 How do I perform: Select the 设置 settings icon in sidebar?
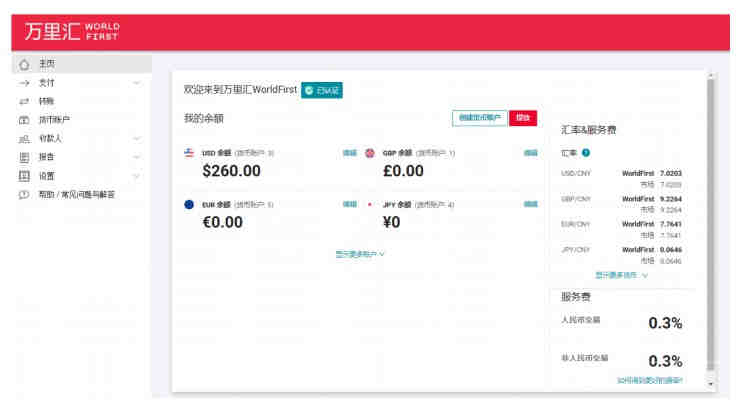[x=24, y=176]
